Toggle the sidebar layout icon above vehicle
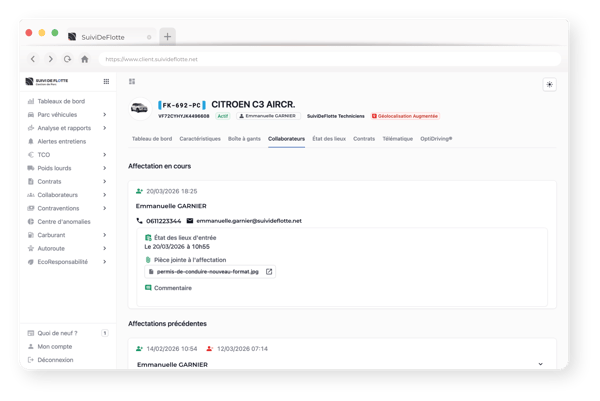Screen dimensions: 600x401 pos(132,81)
